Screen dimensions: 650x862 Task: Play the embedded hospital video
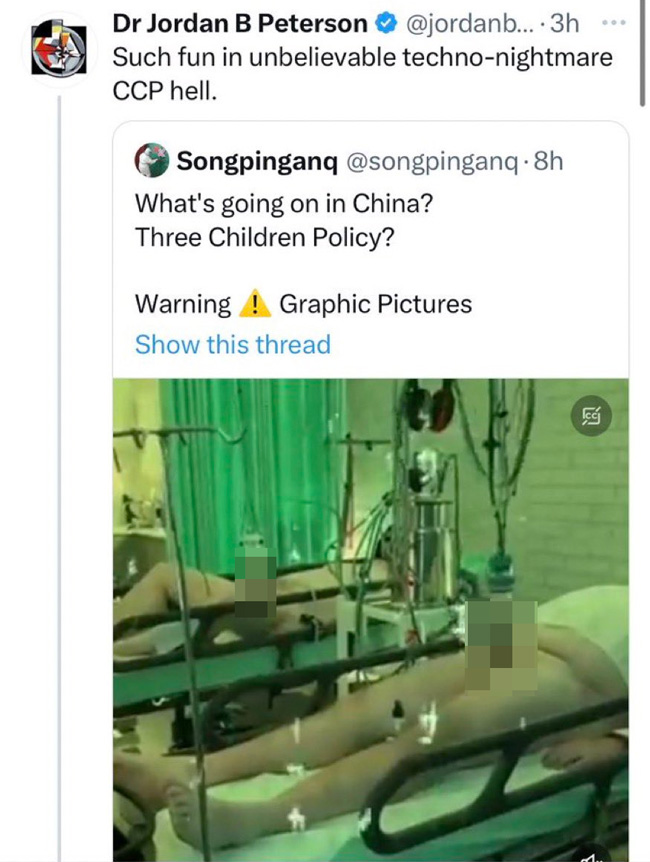[370, 620]
